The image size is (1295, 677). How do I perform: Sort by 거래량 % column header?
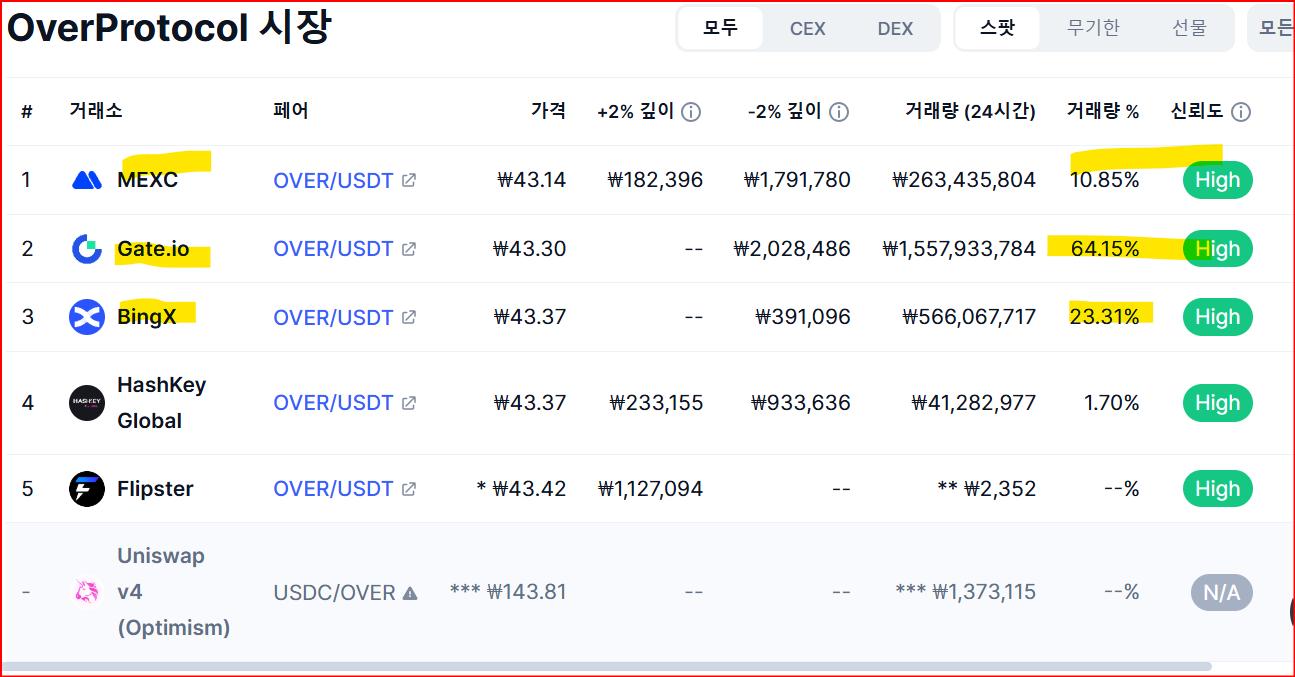(1103, 112)
